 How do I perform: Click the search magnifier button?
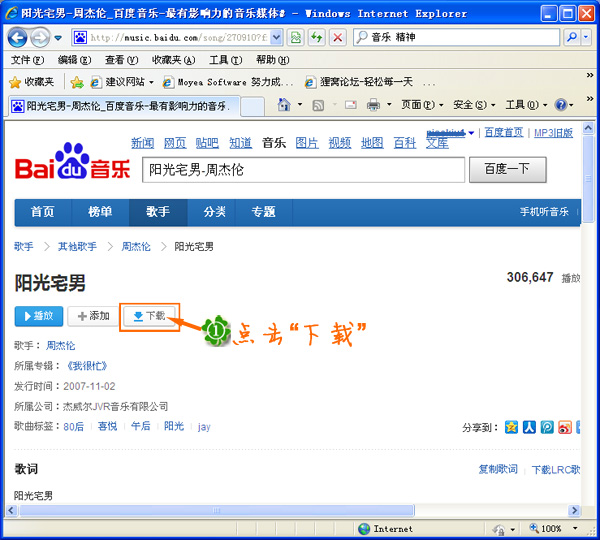572,38
